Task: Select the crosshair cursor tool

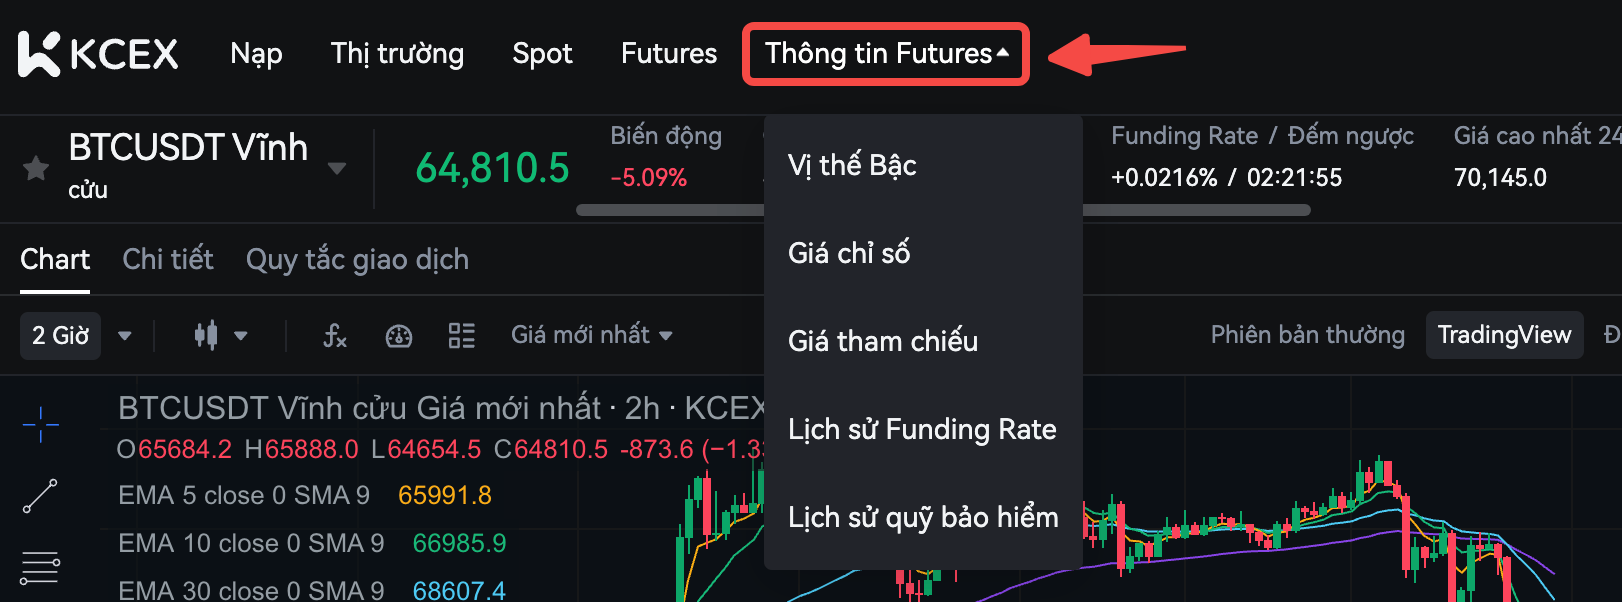Action: 40,424
